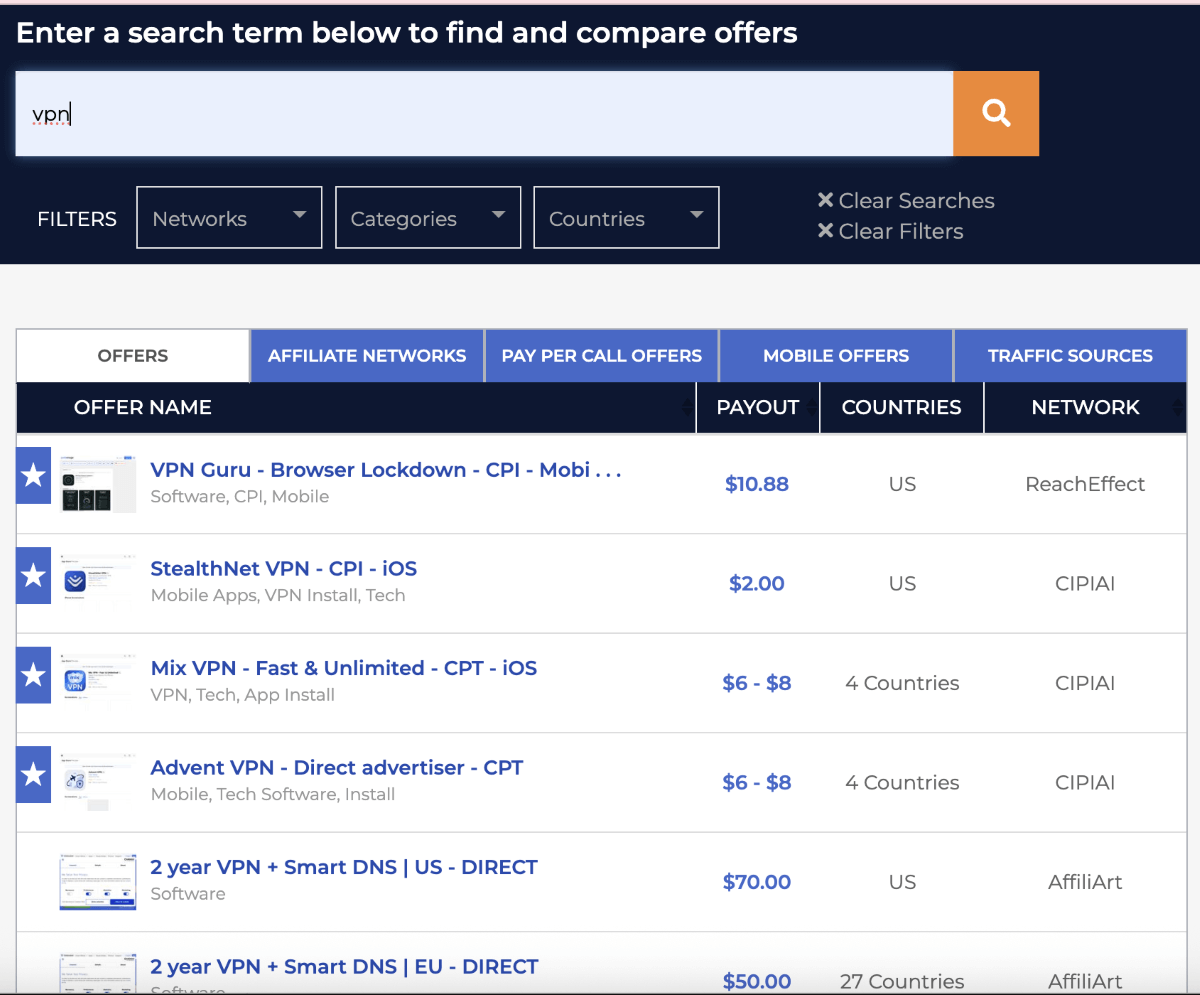This screenshot has width=1200, height=995.
Task: Click the VPN Guru offer thumbnail
Action: coord(98,483)
